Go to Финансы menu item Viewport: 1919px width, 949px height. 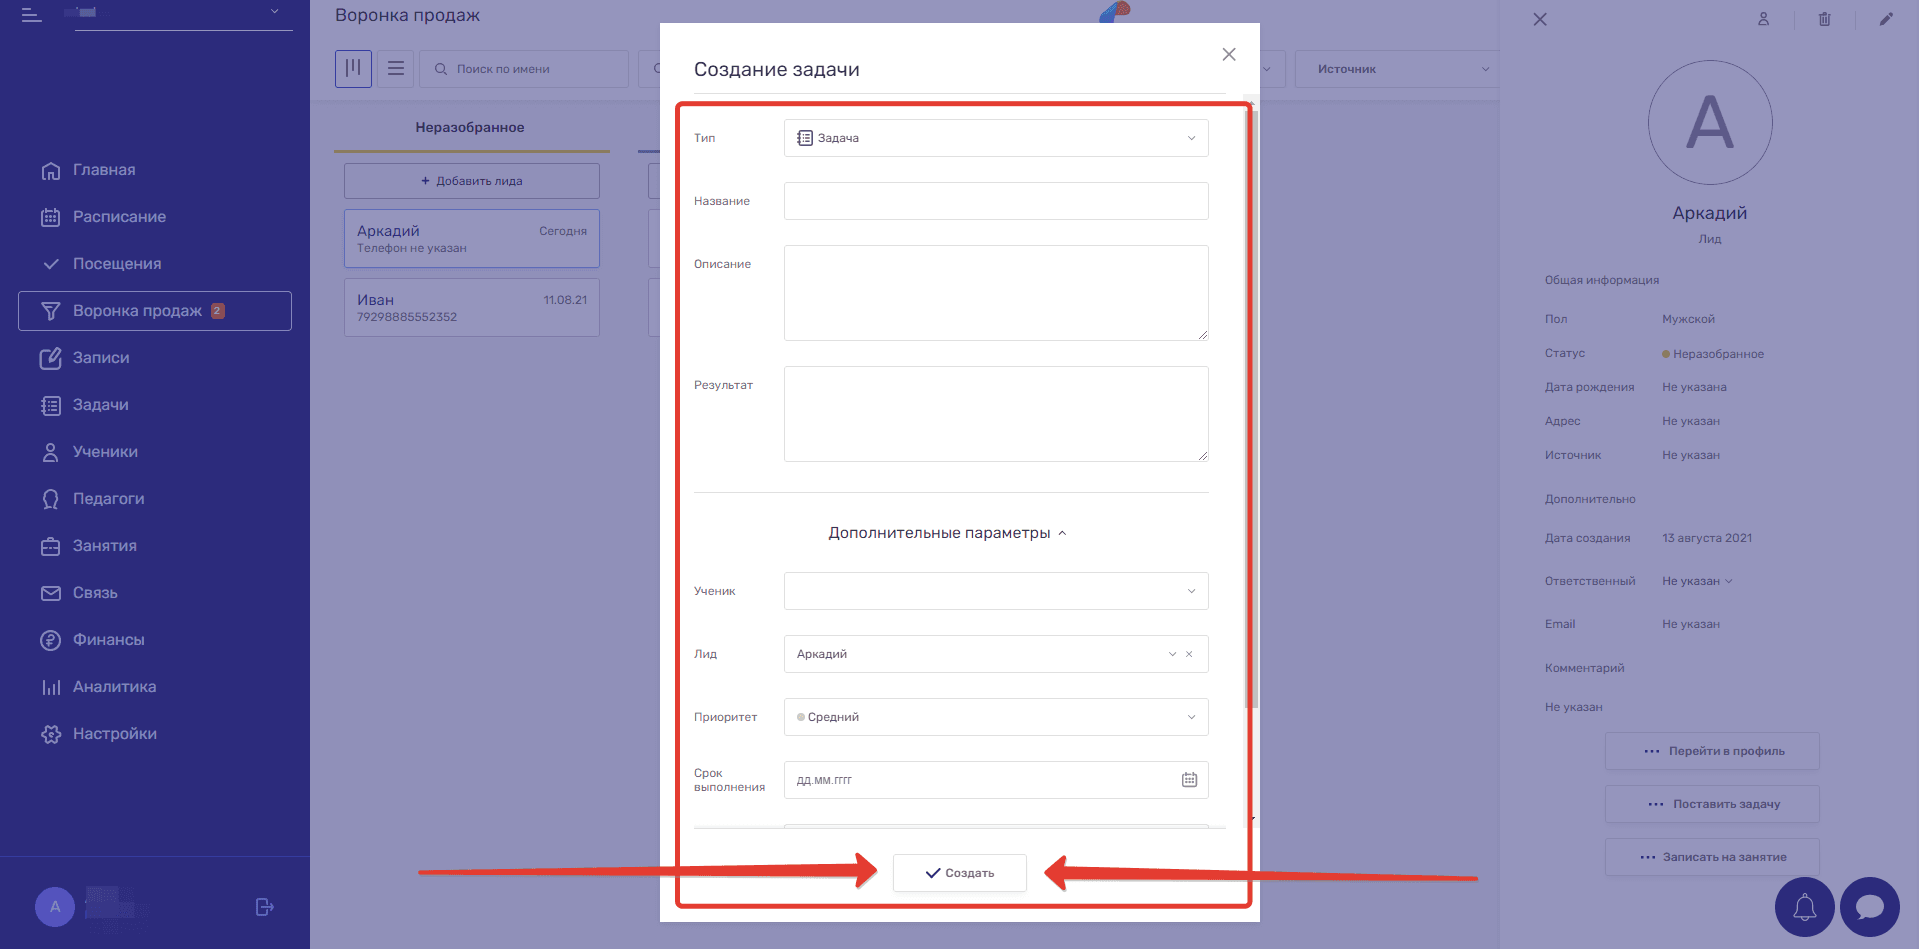(108, 640)
